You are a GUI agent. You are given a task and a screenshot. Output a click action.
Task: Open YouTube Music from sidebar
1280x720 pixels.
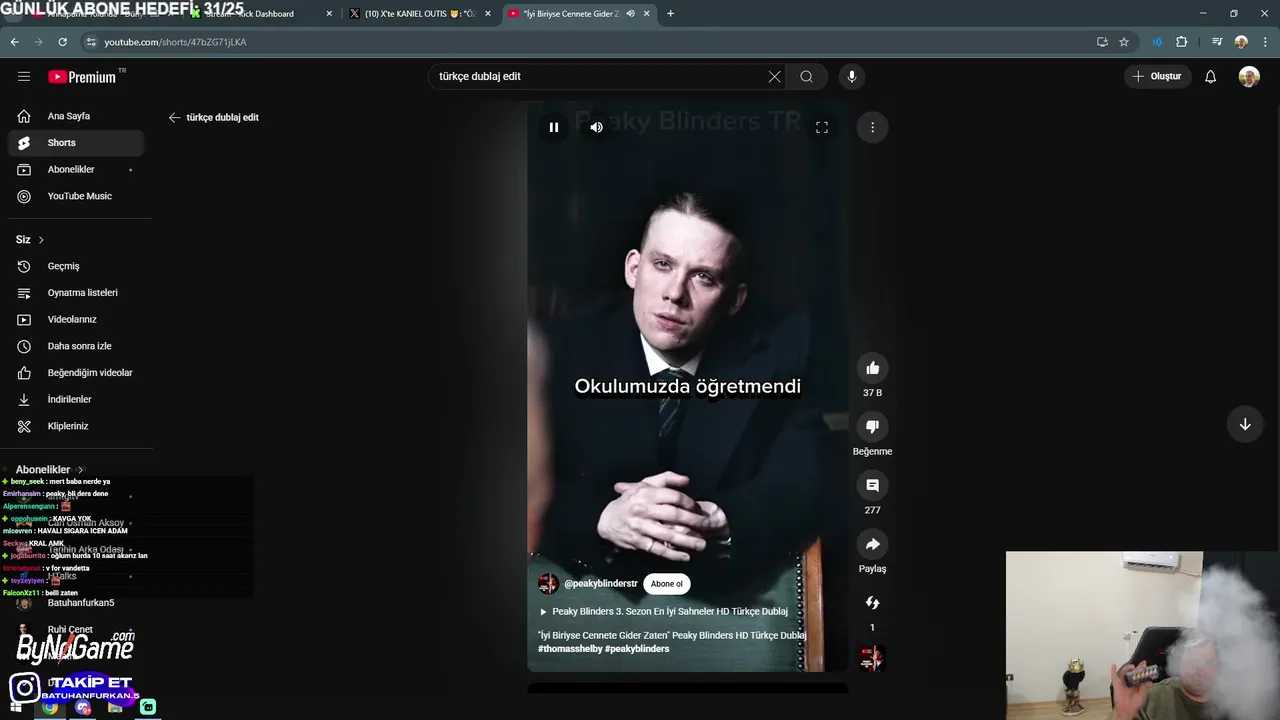point(76,196)
